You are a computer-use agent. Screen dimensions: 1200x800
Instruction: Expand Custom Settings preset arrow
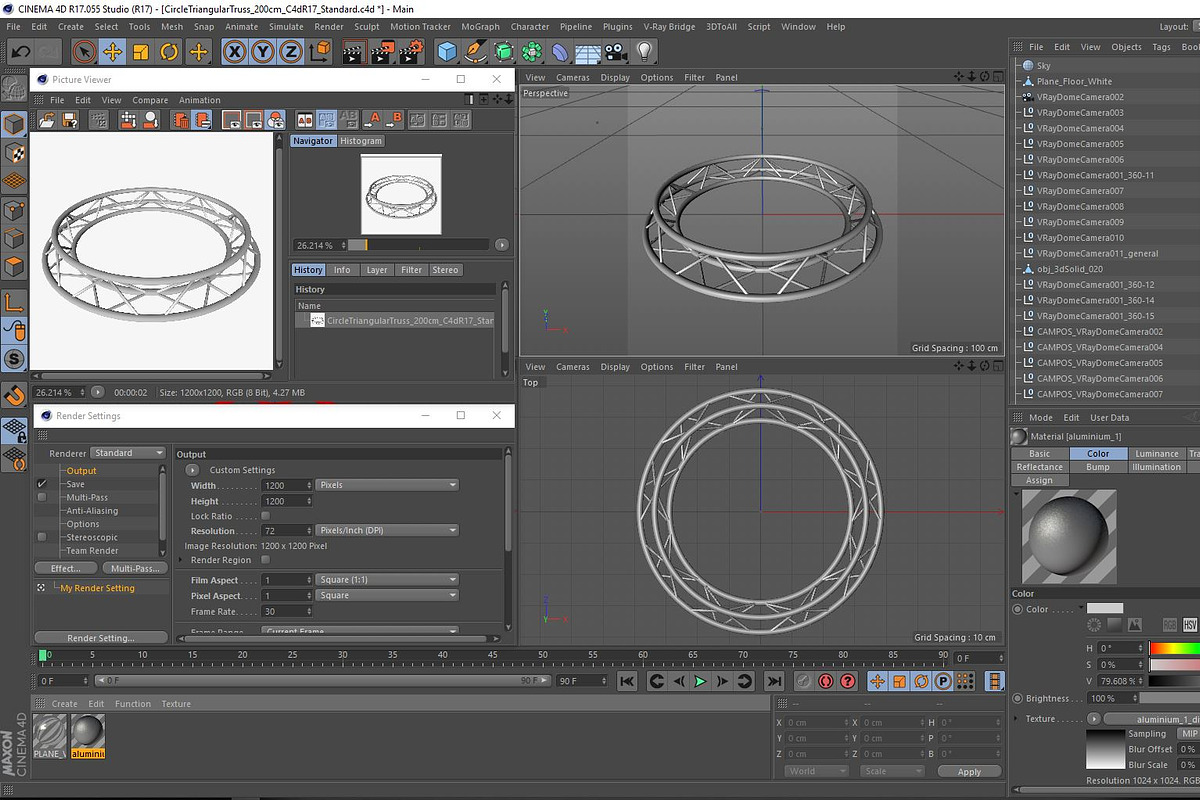pyautogui.click(x=192, y=470)
